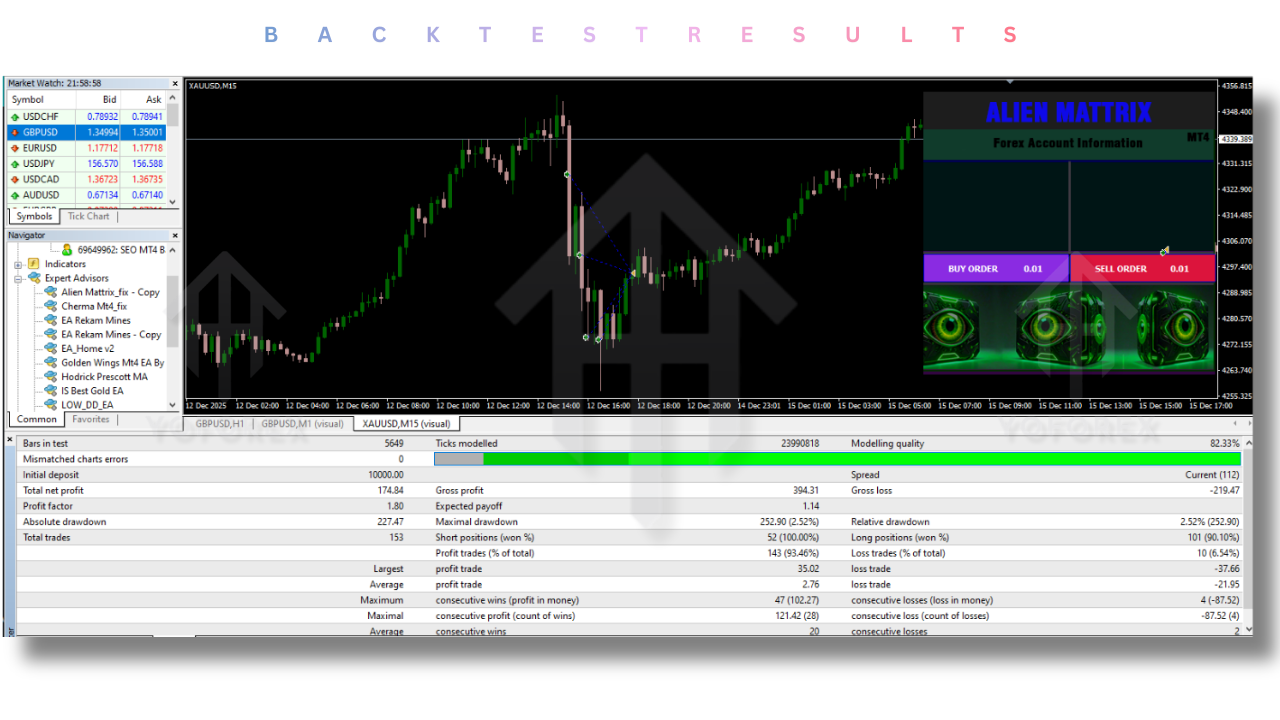The height and width of the screenshot is (720, 1280).
Task: Click the IS Best Gold EA icon
Action: point(51,391)
